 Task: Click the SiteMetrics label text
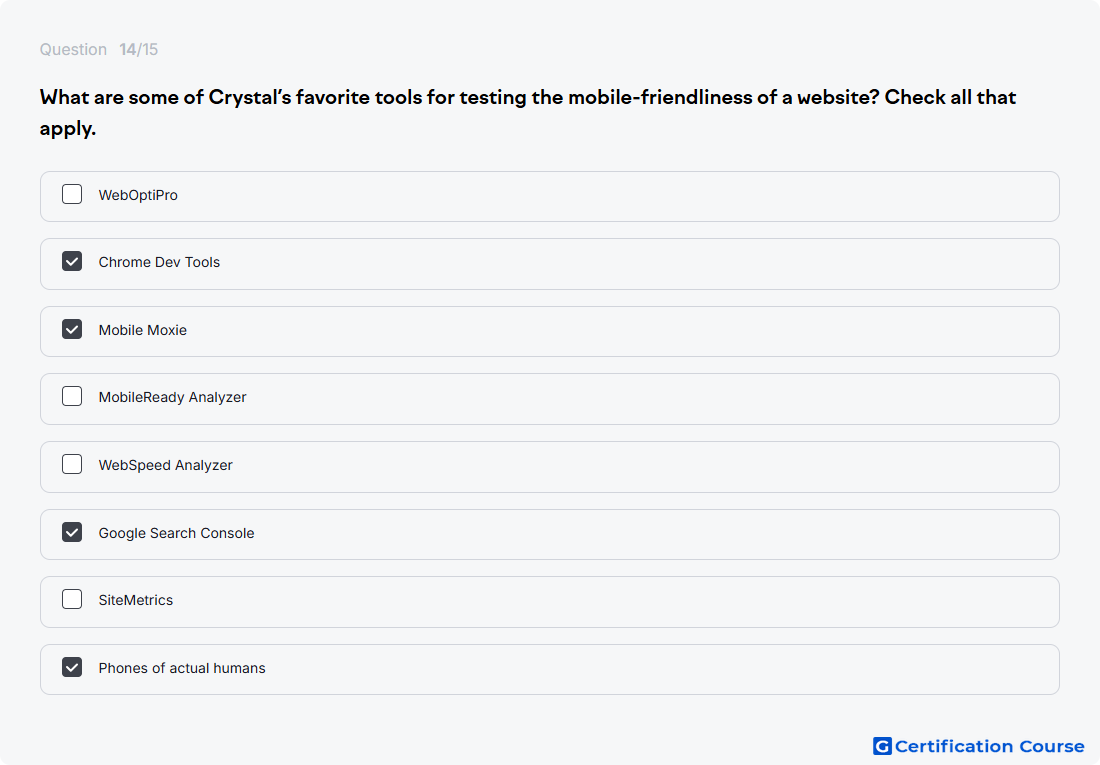point(135,600)
